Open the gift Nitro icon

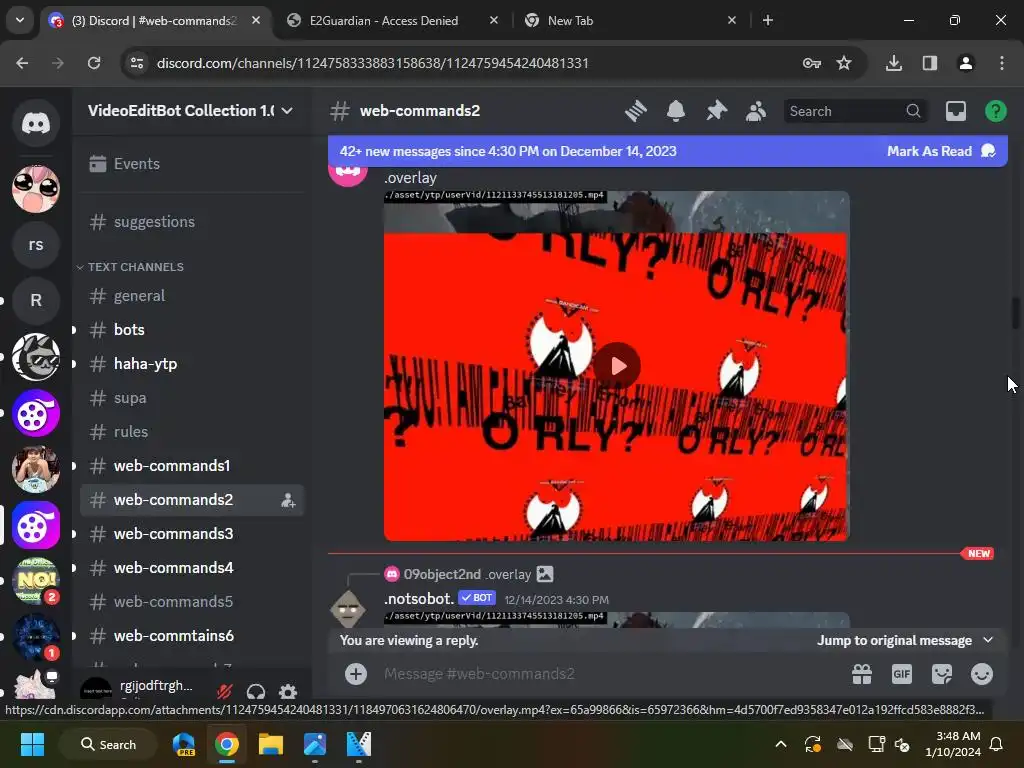tap(862, 673)
